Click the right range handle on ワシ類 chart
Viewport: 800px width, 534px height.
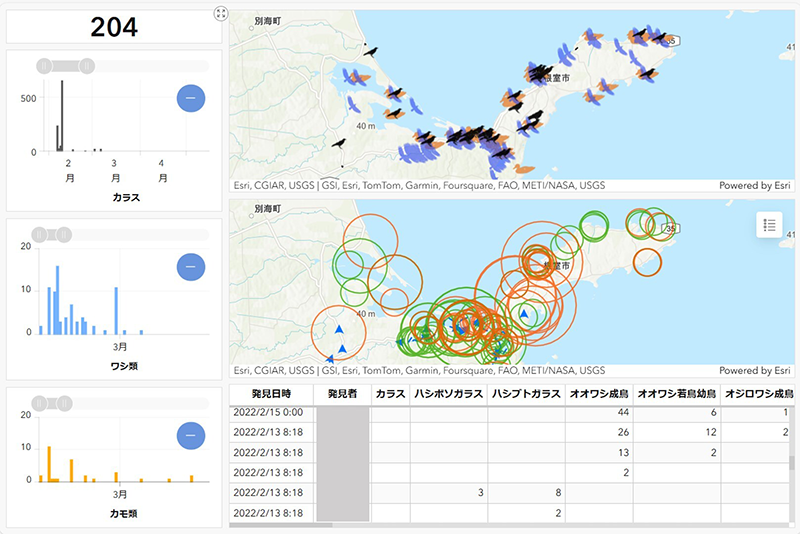pyautogui.click(x=64, y=235)
